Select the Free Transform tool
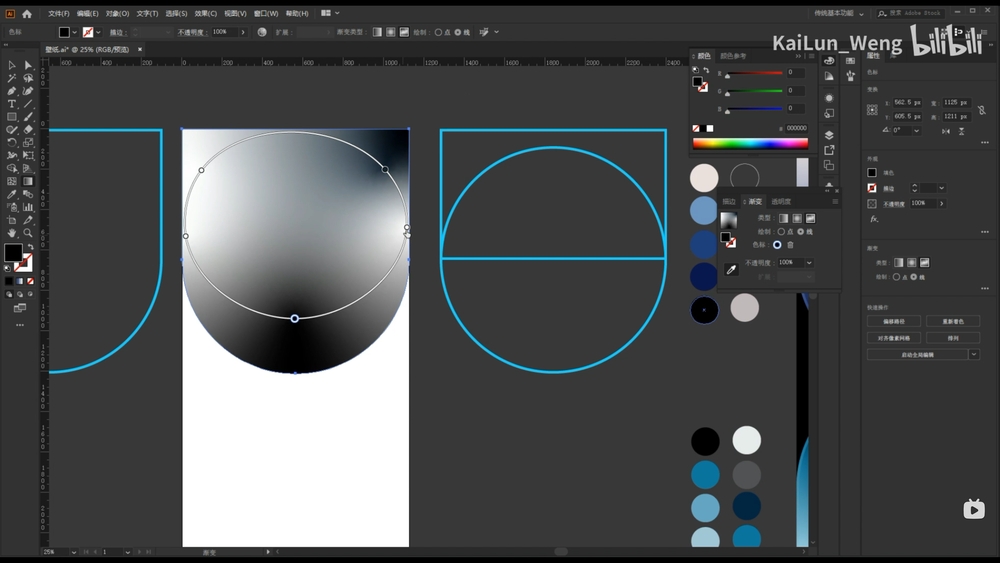Viewport: 1000px width, 563px height. click(x=28, y=156)
